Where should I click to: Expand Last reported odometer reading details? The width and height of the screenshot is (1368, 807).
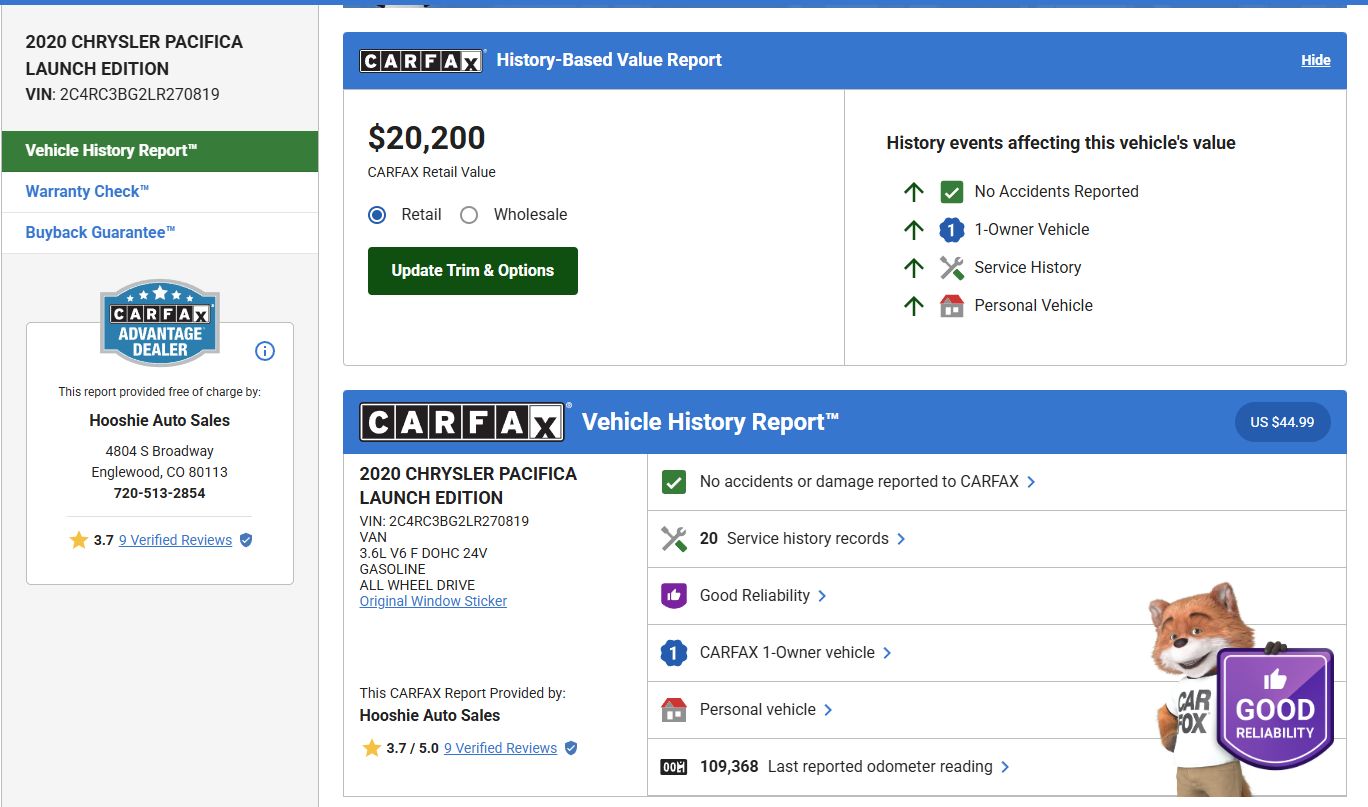1005,767
